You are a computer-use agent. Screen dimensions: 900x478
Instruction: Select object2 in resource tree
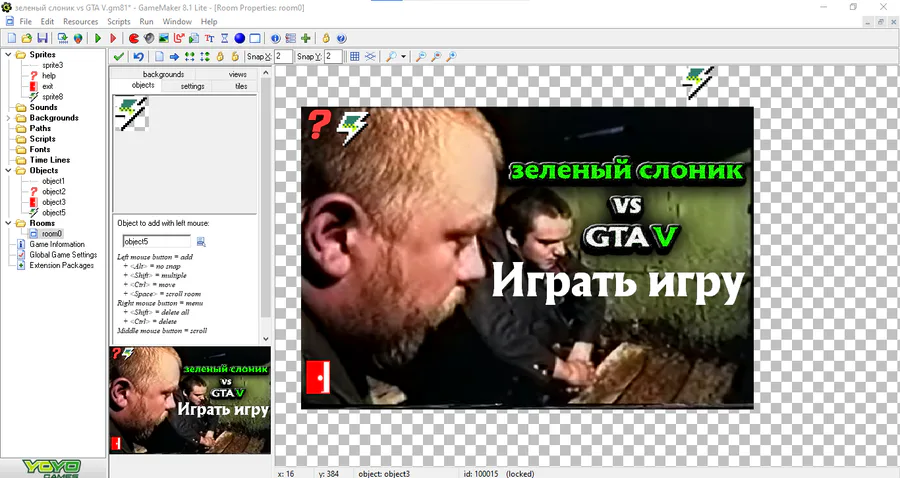click(x=53, y=192)
